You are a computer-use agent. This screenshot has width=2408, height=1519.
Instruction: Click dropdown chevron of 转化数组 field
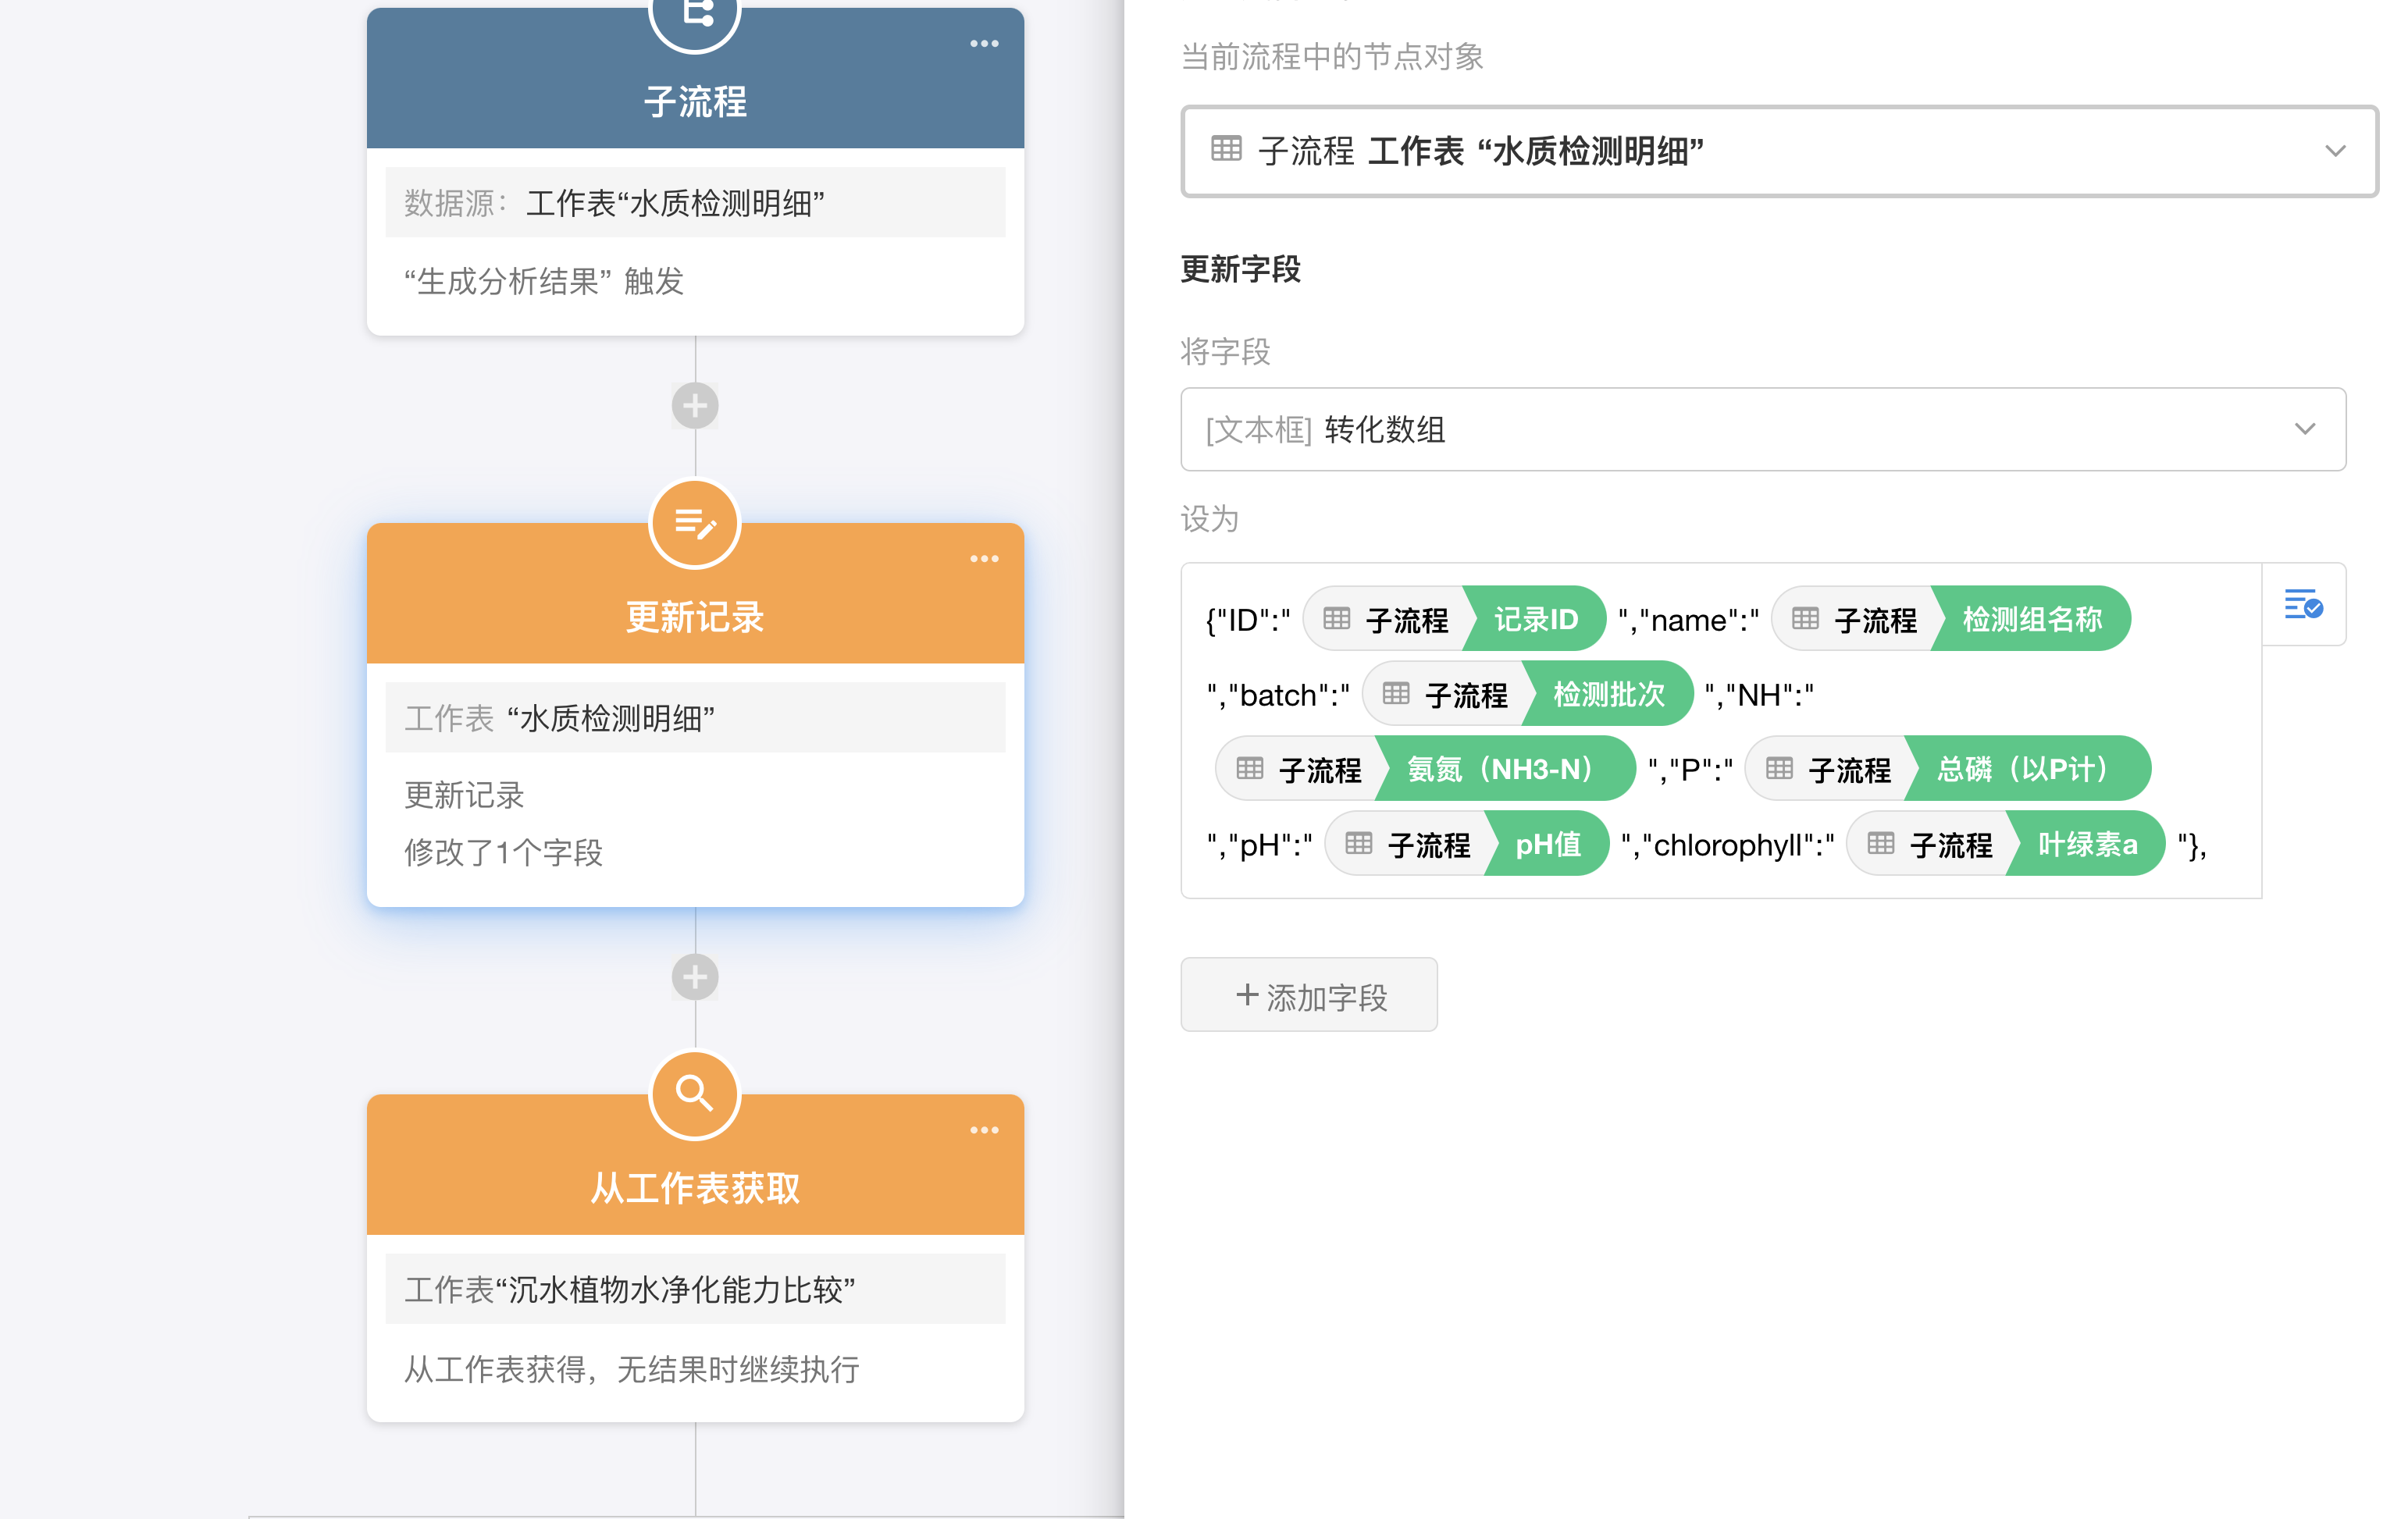pos(2304,429)
